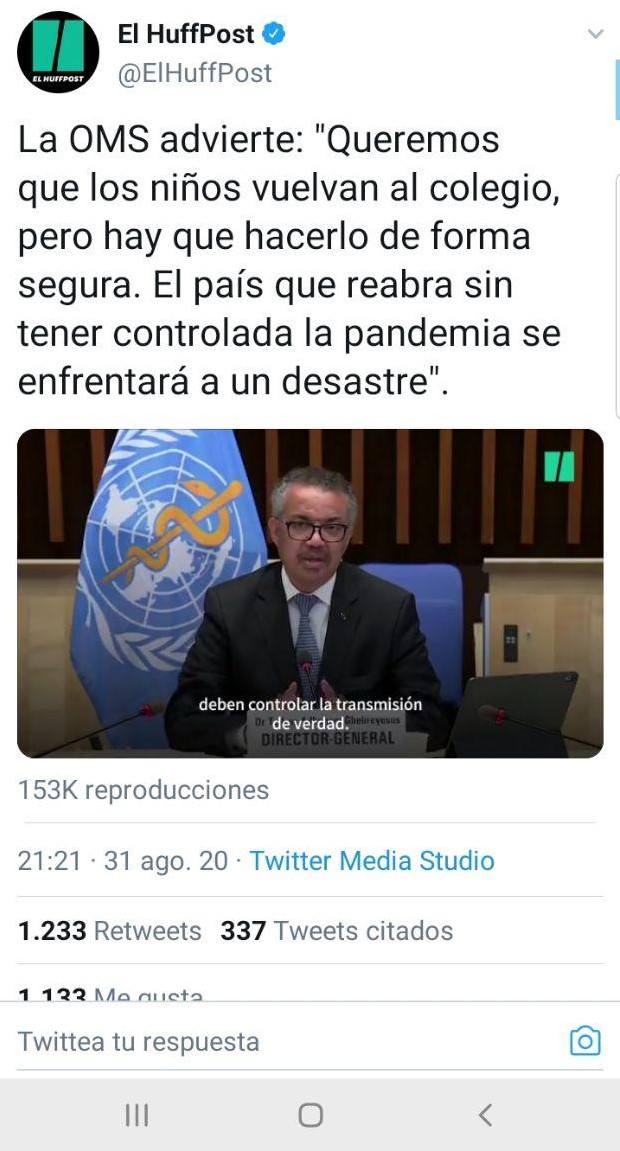Tap the tweet text about la OMS
The width and height of the screenshot is (620, 1151).
pyautogui.click(x=289, y=261)
